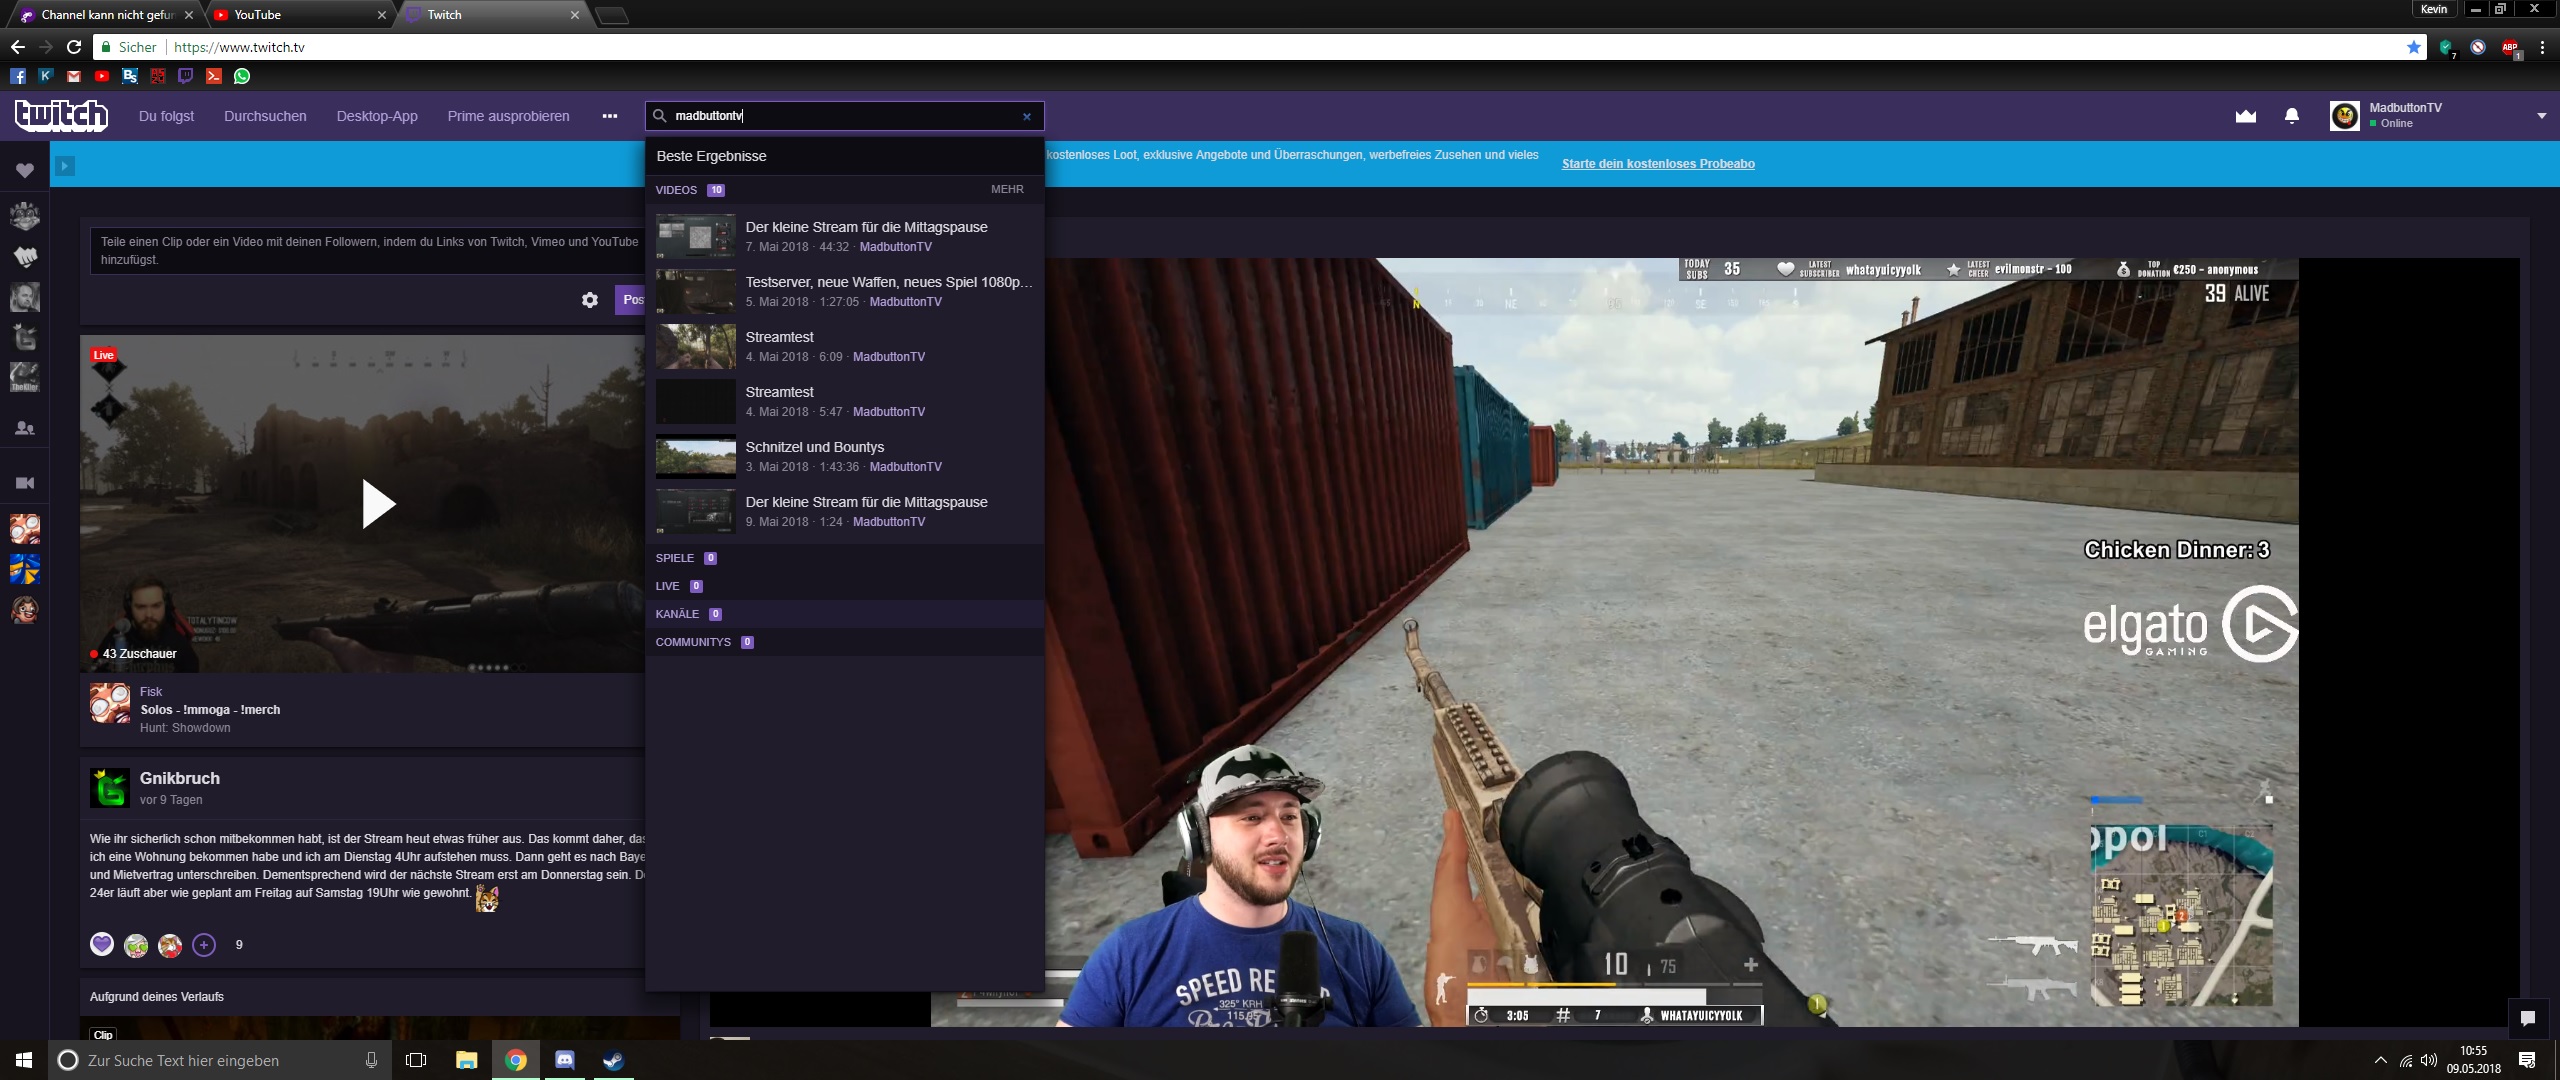Screen dimensions: 2560x1080
Task: Click Starte dein kostenloses Probeabo link
Action: coord(1658,164)
